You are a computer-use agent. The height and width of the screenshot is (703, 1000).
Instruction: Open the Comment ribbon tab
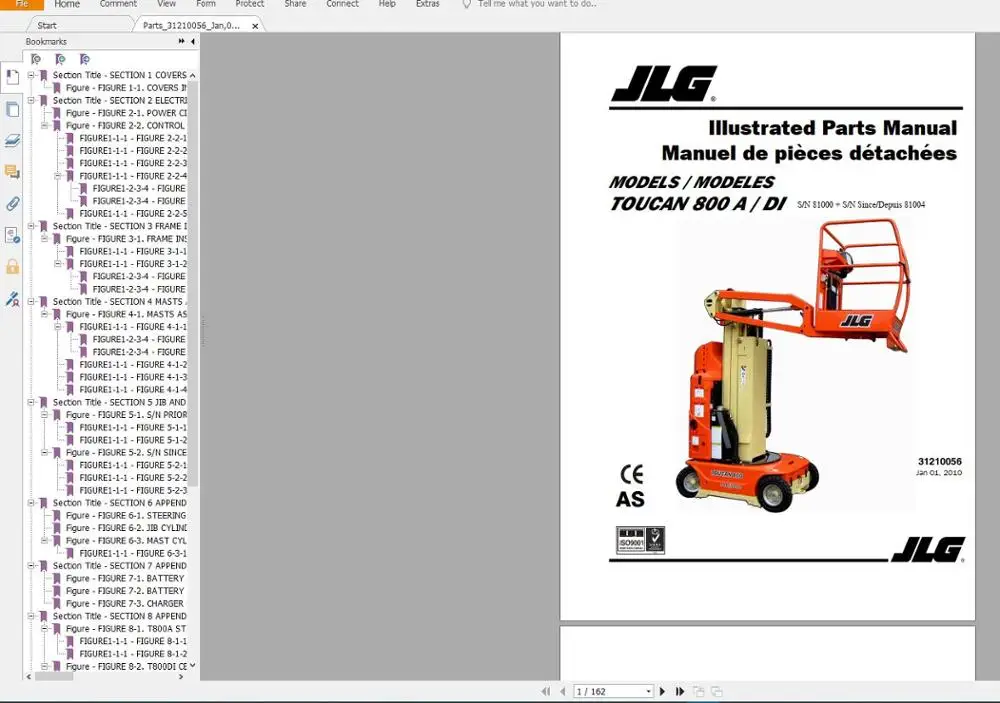point(118,4)
